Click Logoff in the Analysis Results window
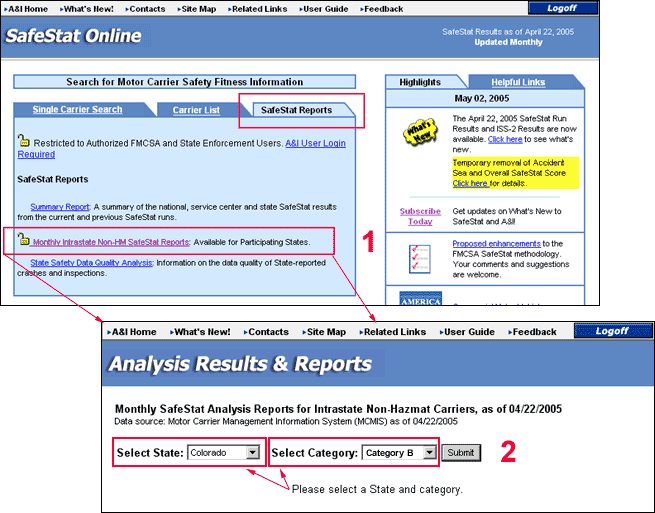 612,331
